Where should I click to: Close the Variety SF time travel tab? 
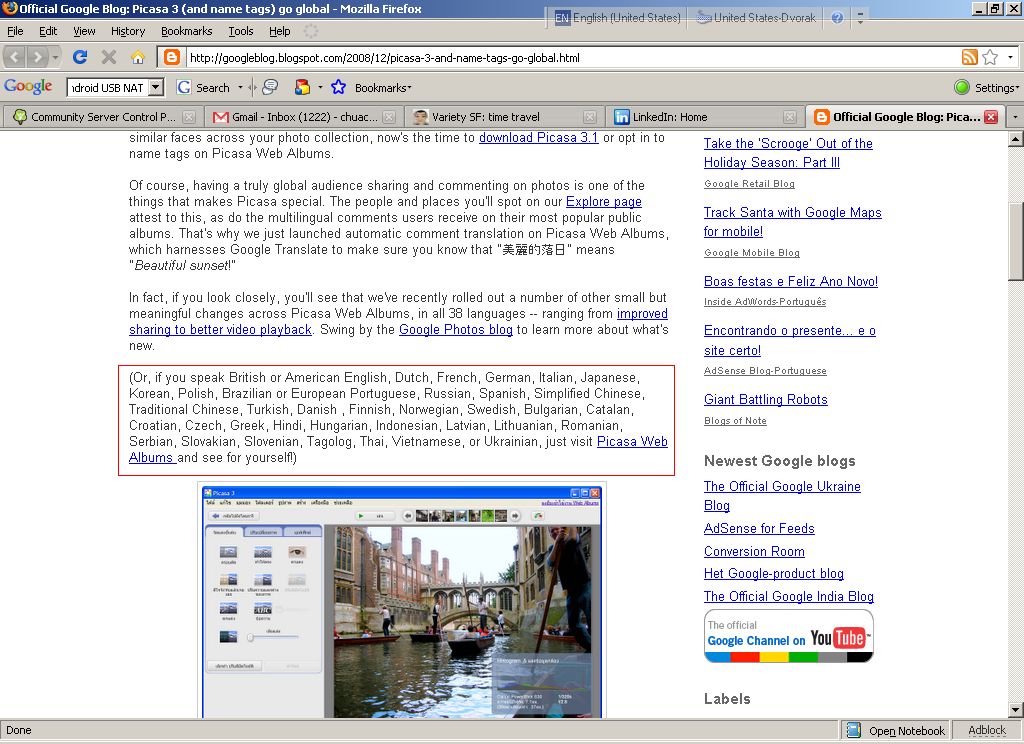click(x=590, y=117)
